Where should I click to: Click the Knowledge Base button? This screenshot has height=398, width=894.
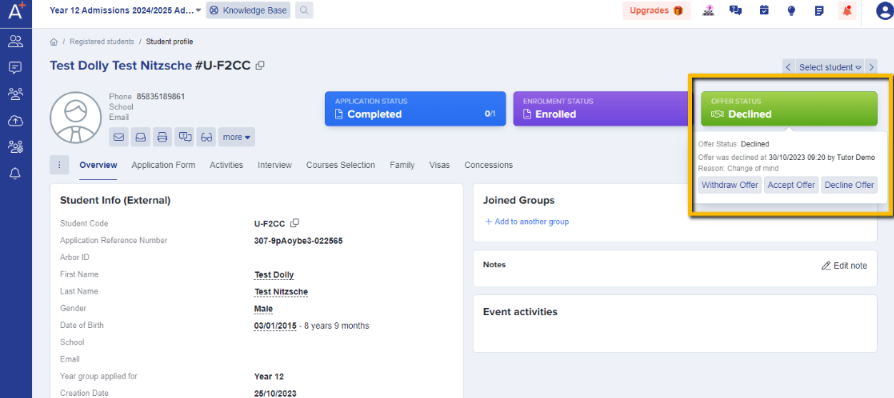click(248, 10)
